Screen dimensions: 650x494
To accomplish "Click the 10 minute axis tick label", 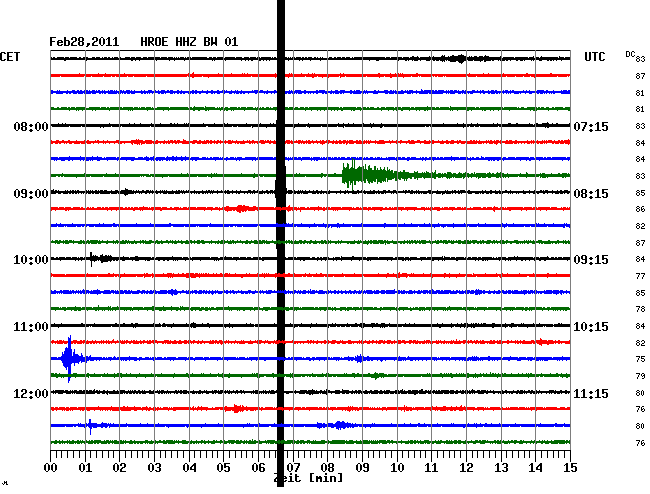I will click(397, 468).
